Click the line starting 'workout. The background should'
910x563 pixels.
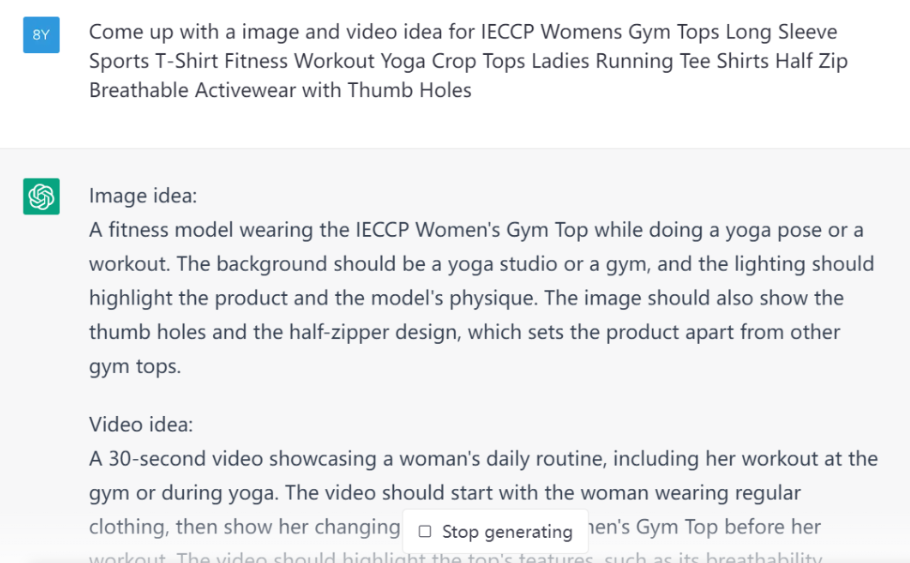[481, 264]
